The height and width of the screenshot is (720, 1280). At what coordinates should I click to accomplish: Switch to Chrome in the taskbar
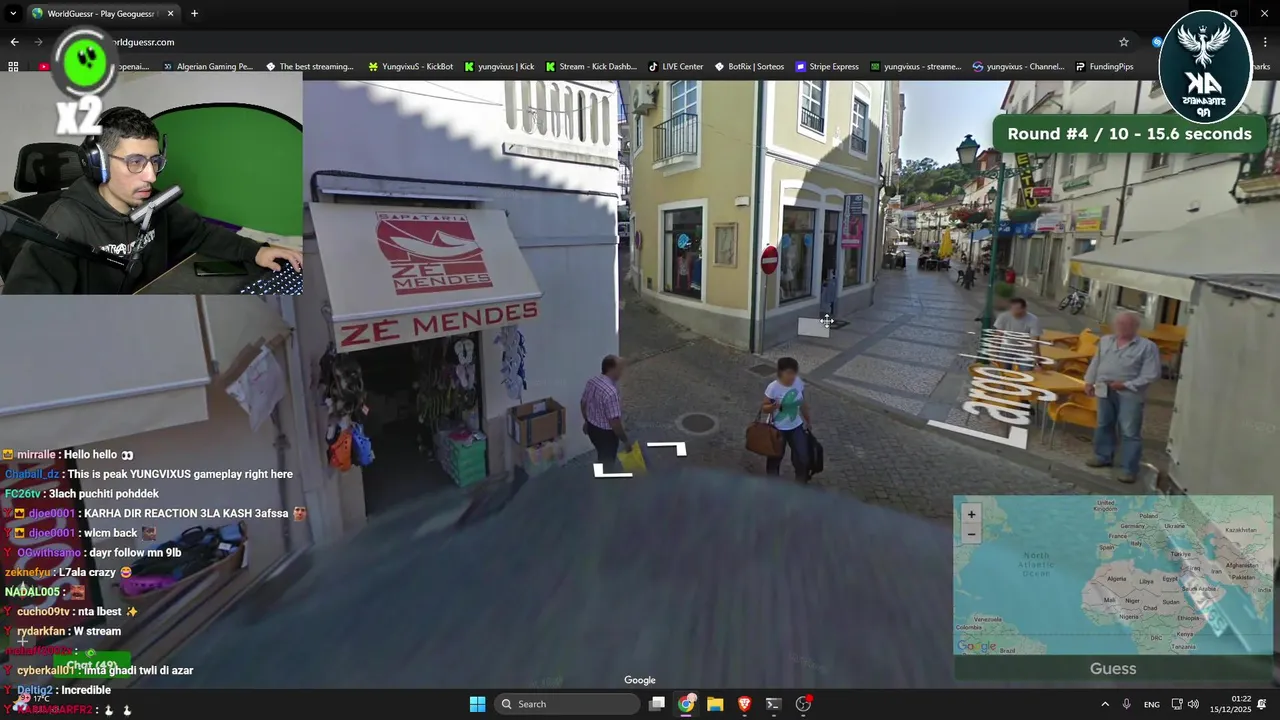686,704
